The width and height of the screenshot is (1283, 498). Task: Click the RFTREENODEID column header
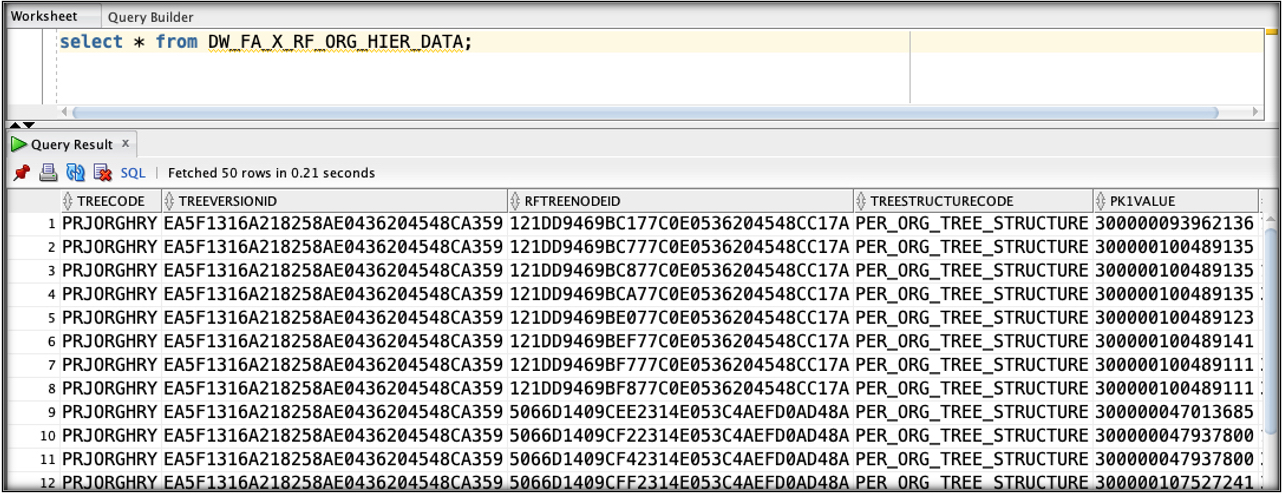(x=680, y=201)
